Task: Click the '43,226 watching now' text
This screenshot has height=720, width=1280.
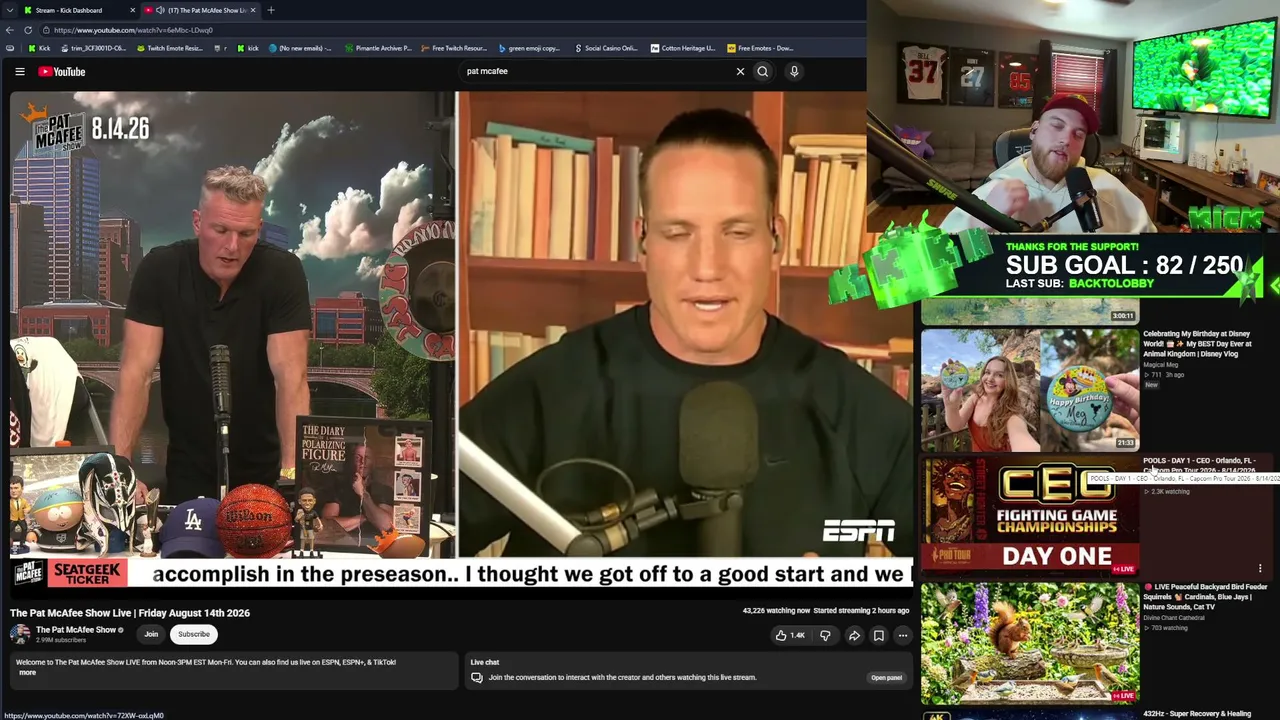Action: [776, 611]
